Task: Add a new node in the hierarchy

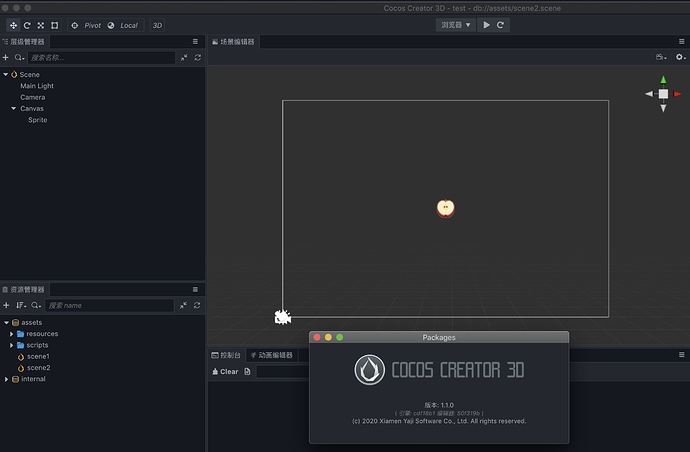Action: [x=6, y=58]
